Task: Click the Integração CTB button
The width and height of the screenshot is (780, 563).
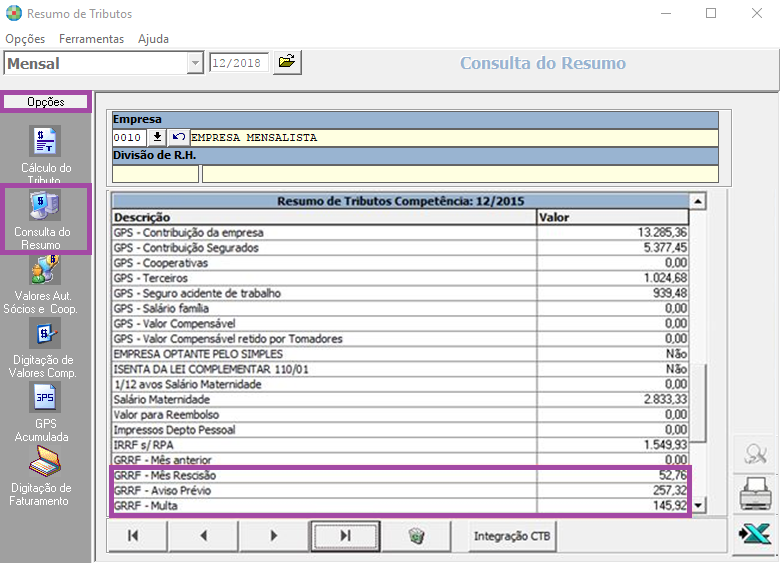Action: click(512, 536)
